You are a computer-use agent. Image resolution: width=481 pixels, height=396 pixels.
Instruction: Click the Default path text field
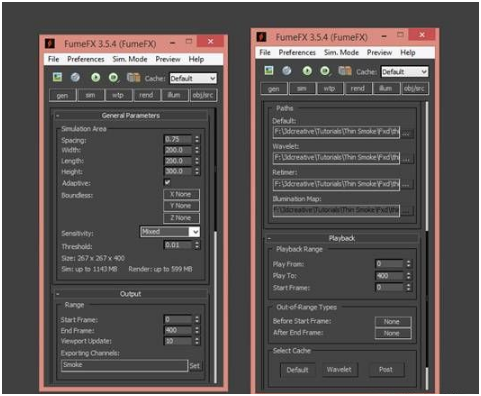click(336, 132)
